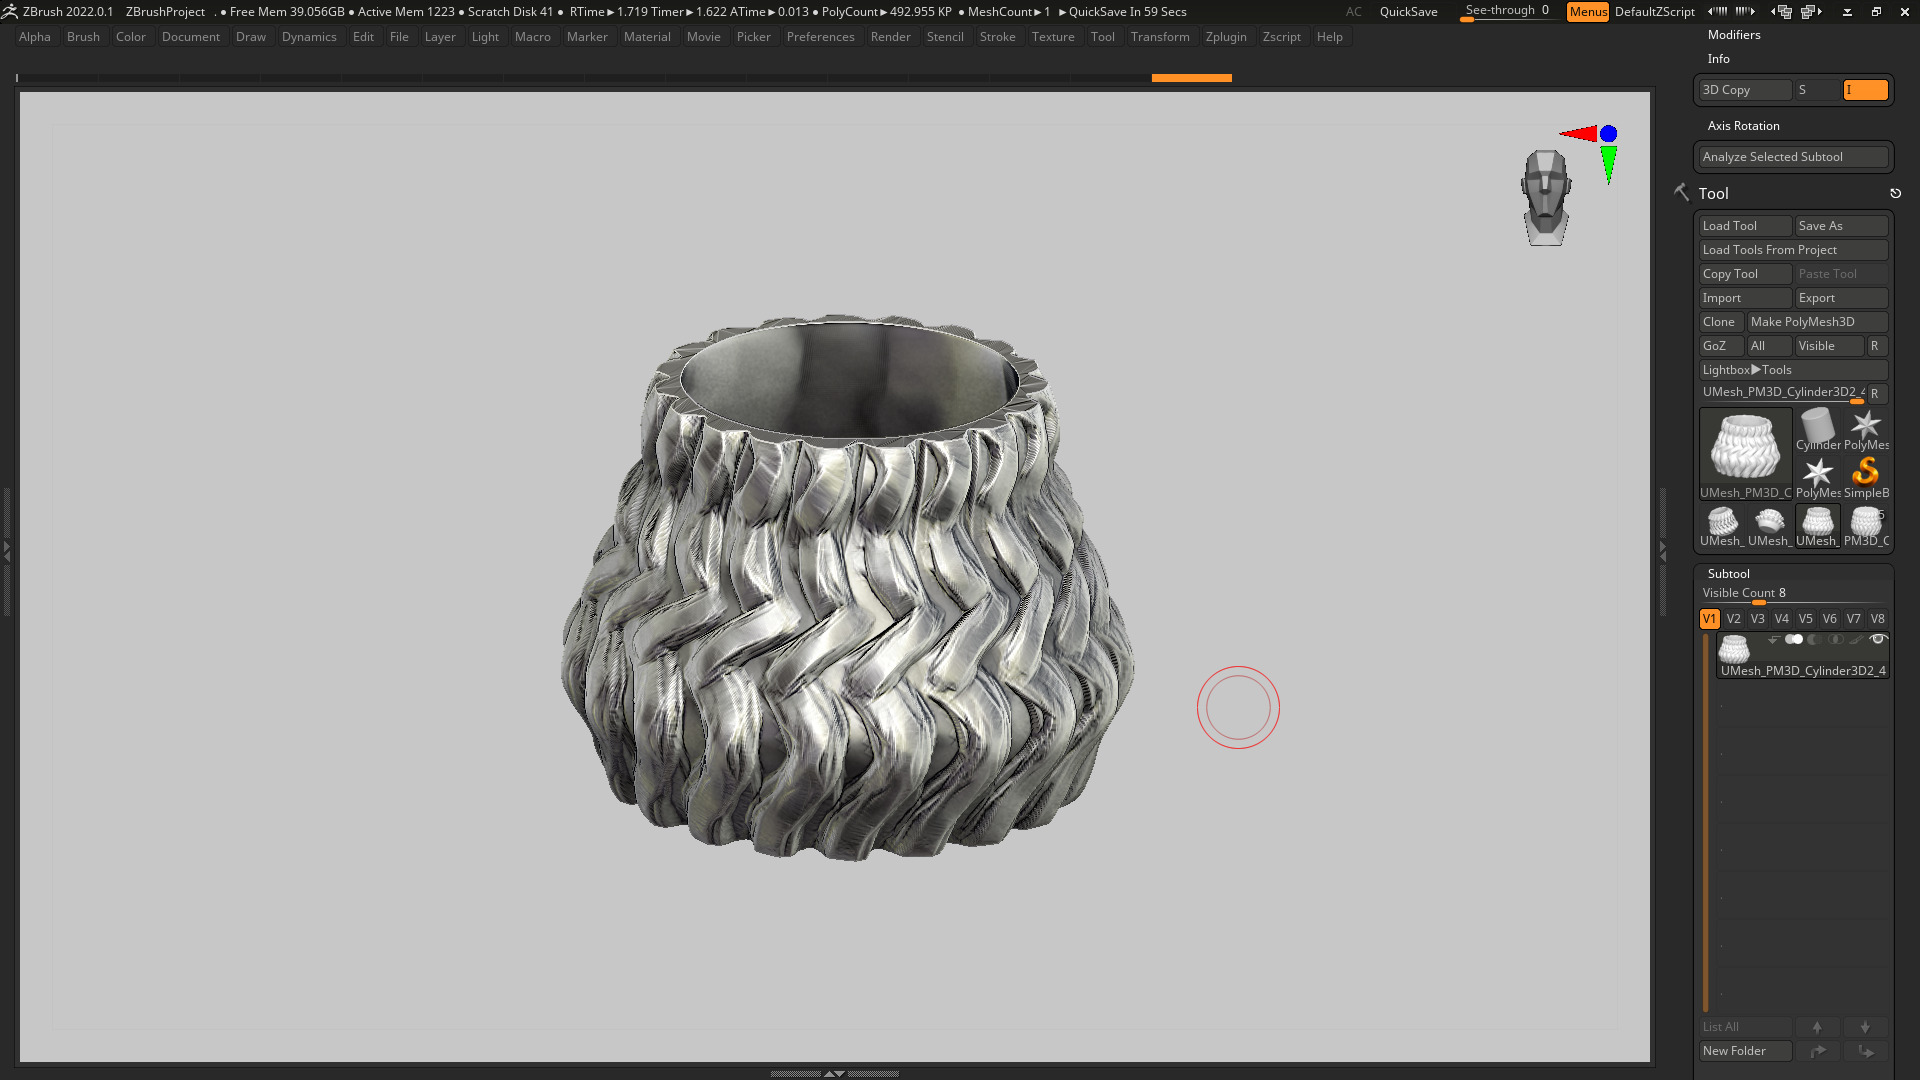Select the V8 visibility set
Viewport: 1920px width, 1080px height.
(x=1877, y=619)
